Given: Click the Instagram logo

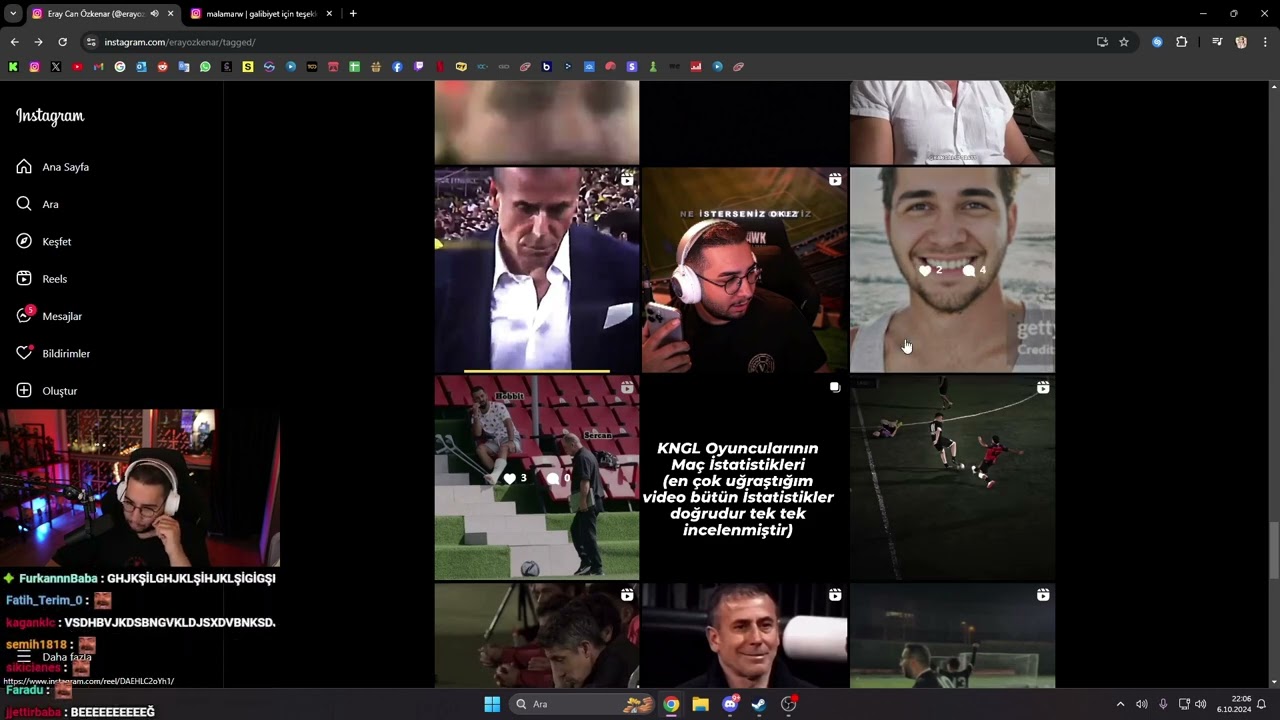Looking at the screenshot, I should 50,116.
